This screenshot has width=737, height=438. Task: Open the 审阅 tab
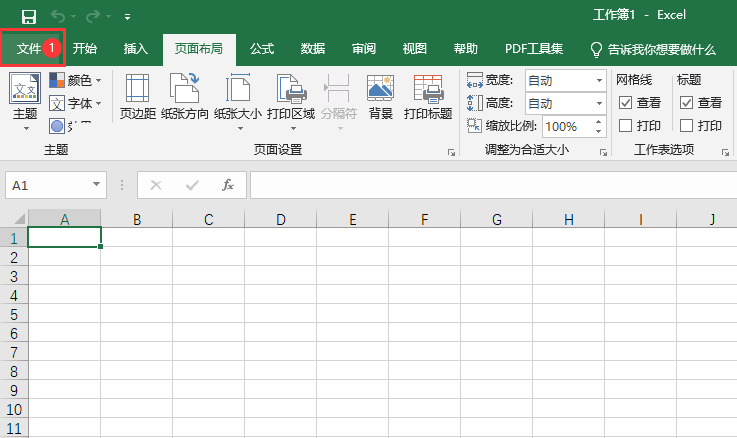[x=364, y=48]
